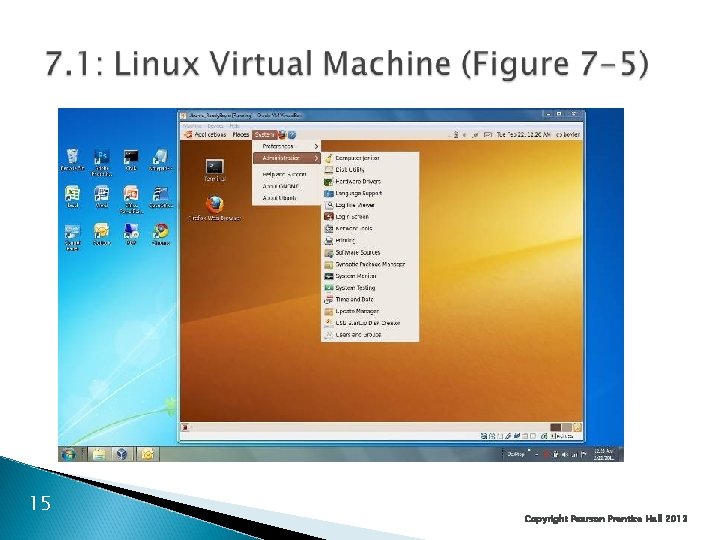Switch to second workspace in switcher

[x=567, y=428]
